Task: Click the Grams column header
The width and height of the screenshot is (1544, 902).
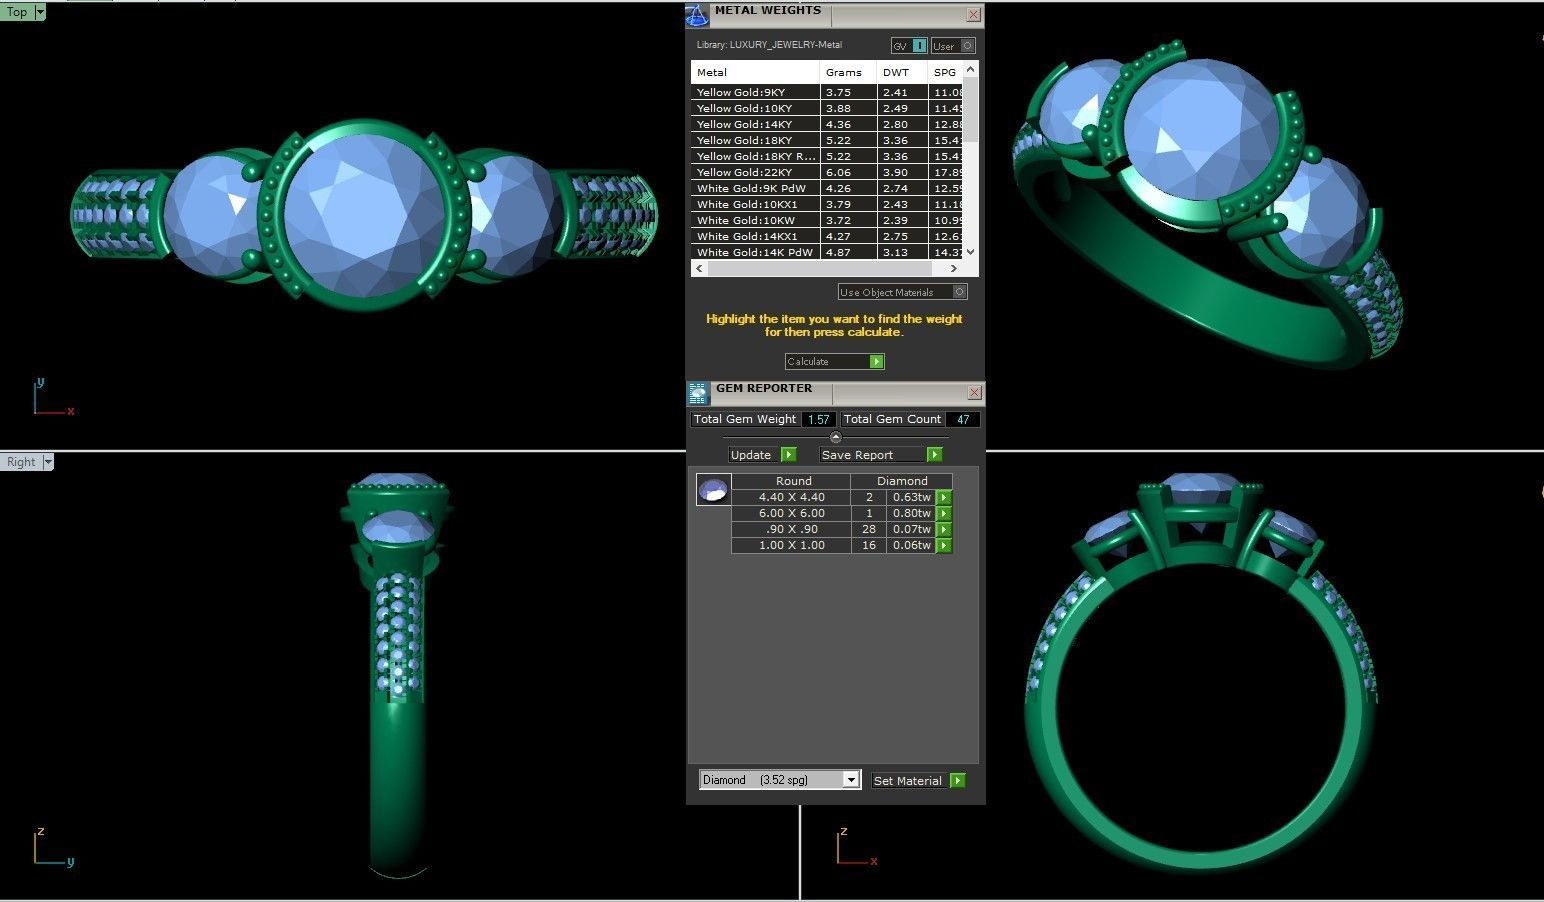Action: pos(849,72)
